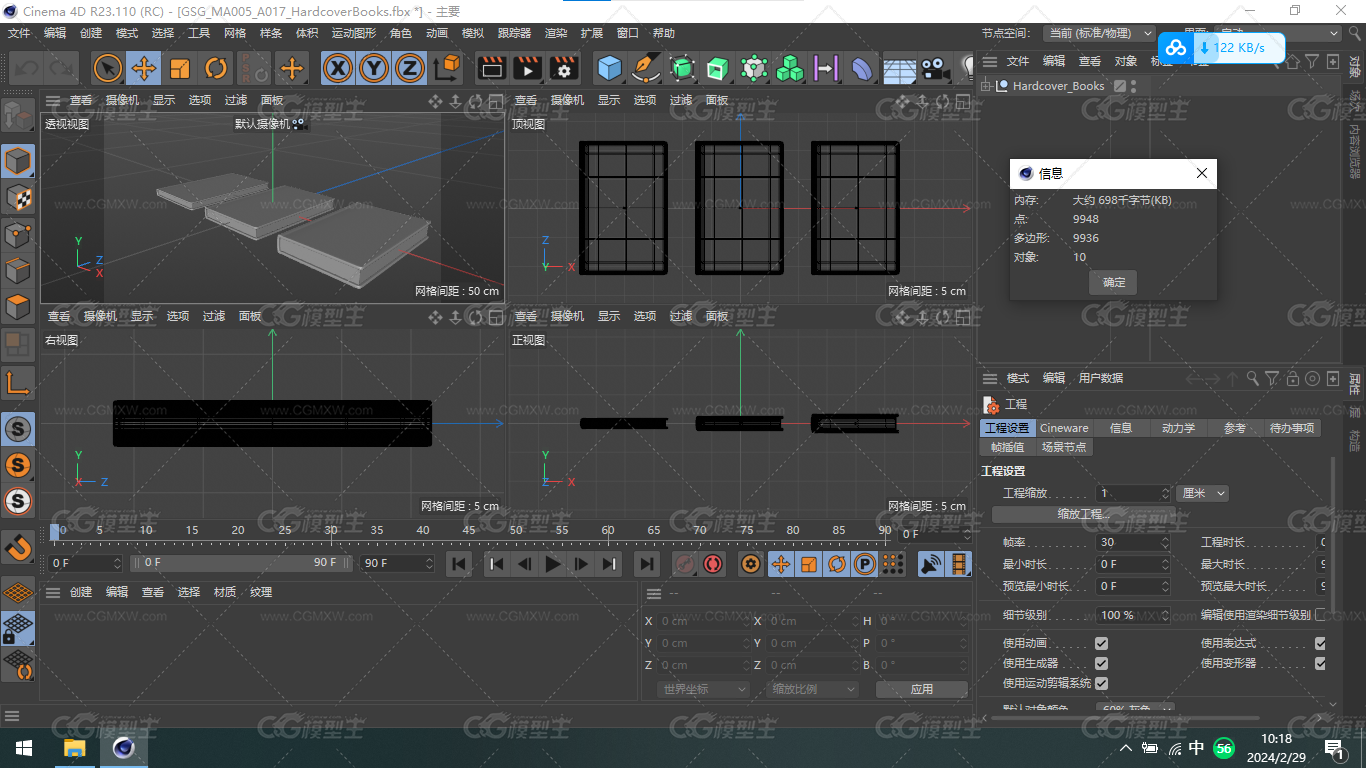1366x768 pixels.
Task: Toggle 使用表达式 checkbox
Action: pos(1320,643)
